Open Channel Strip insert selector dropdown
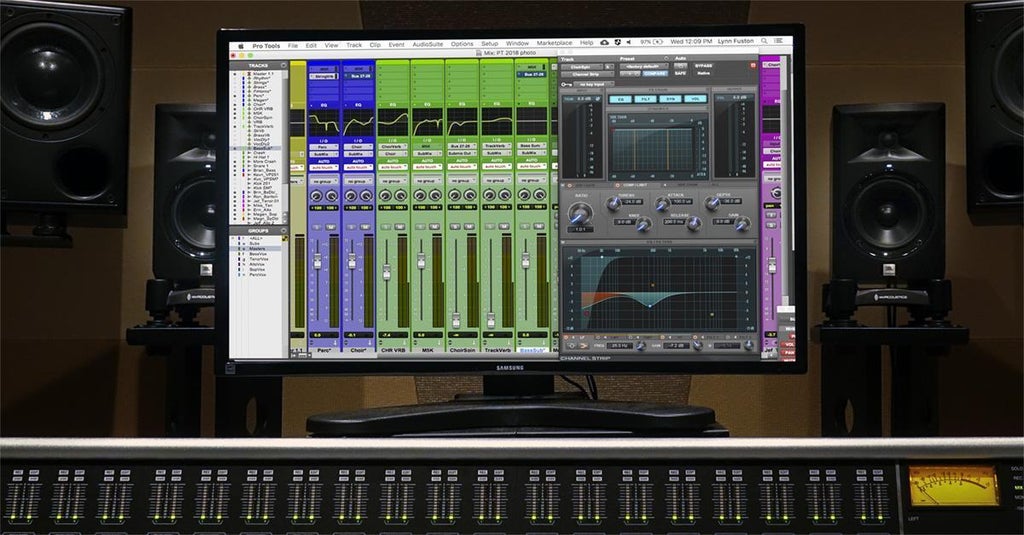This screenshot has width=1024, height=535. (587, 74)
